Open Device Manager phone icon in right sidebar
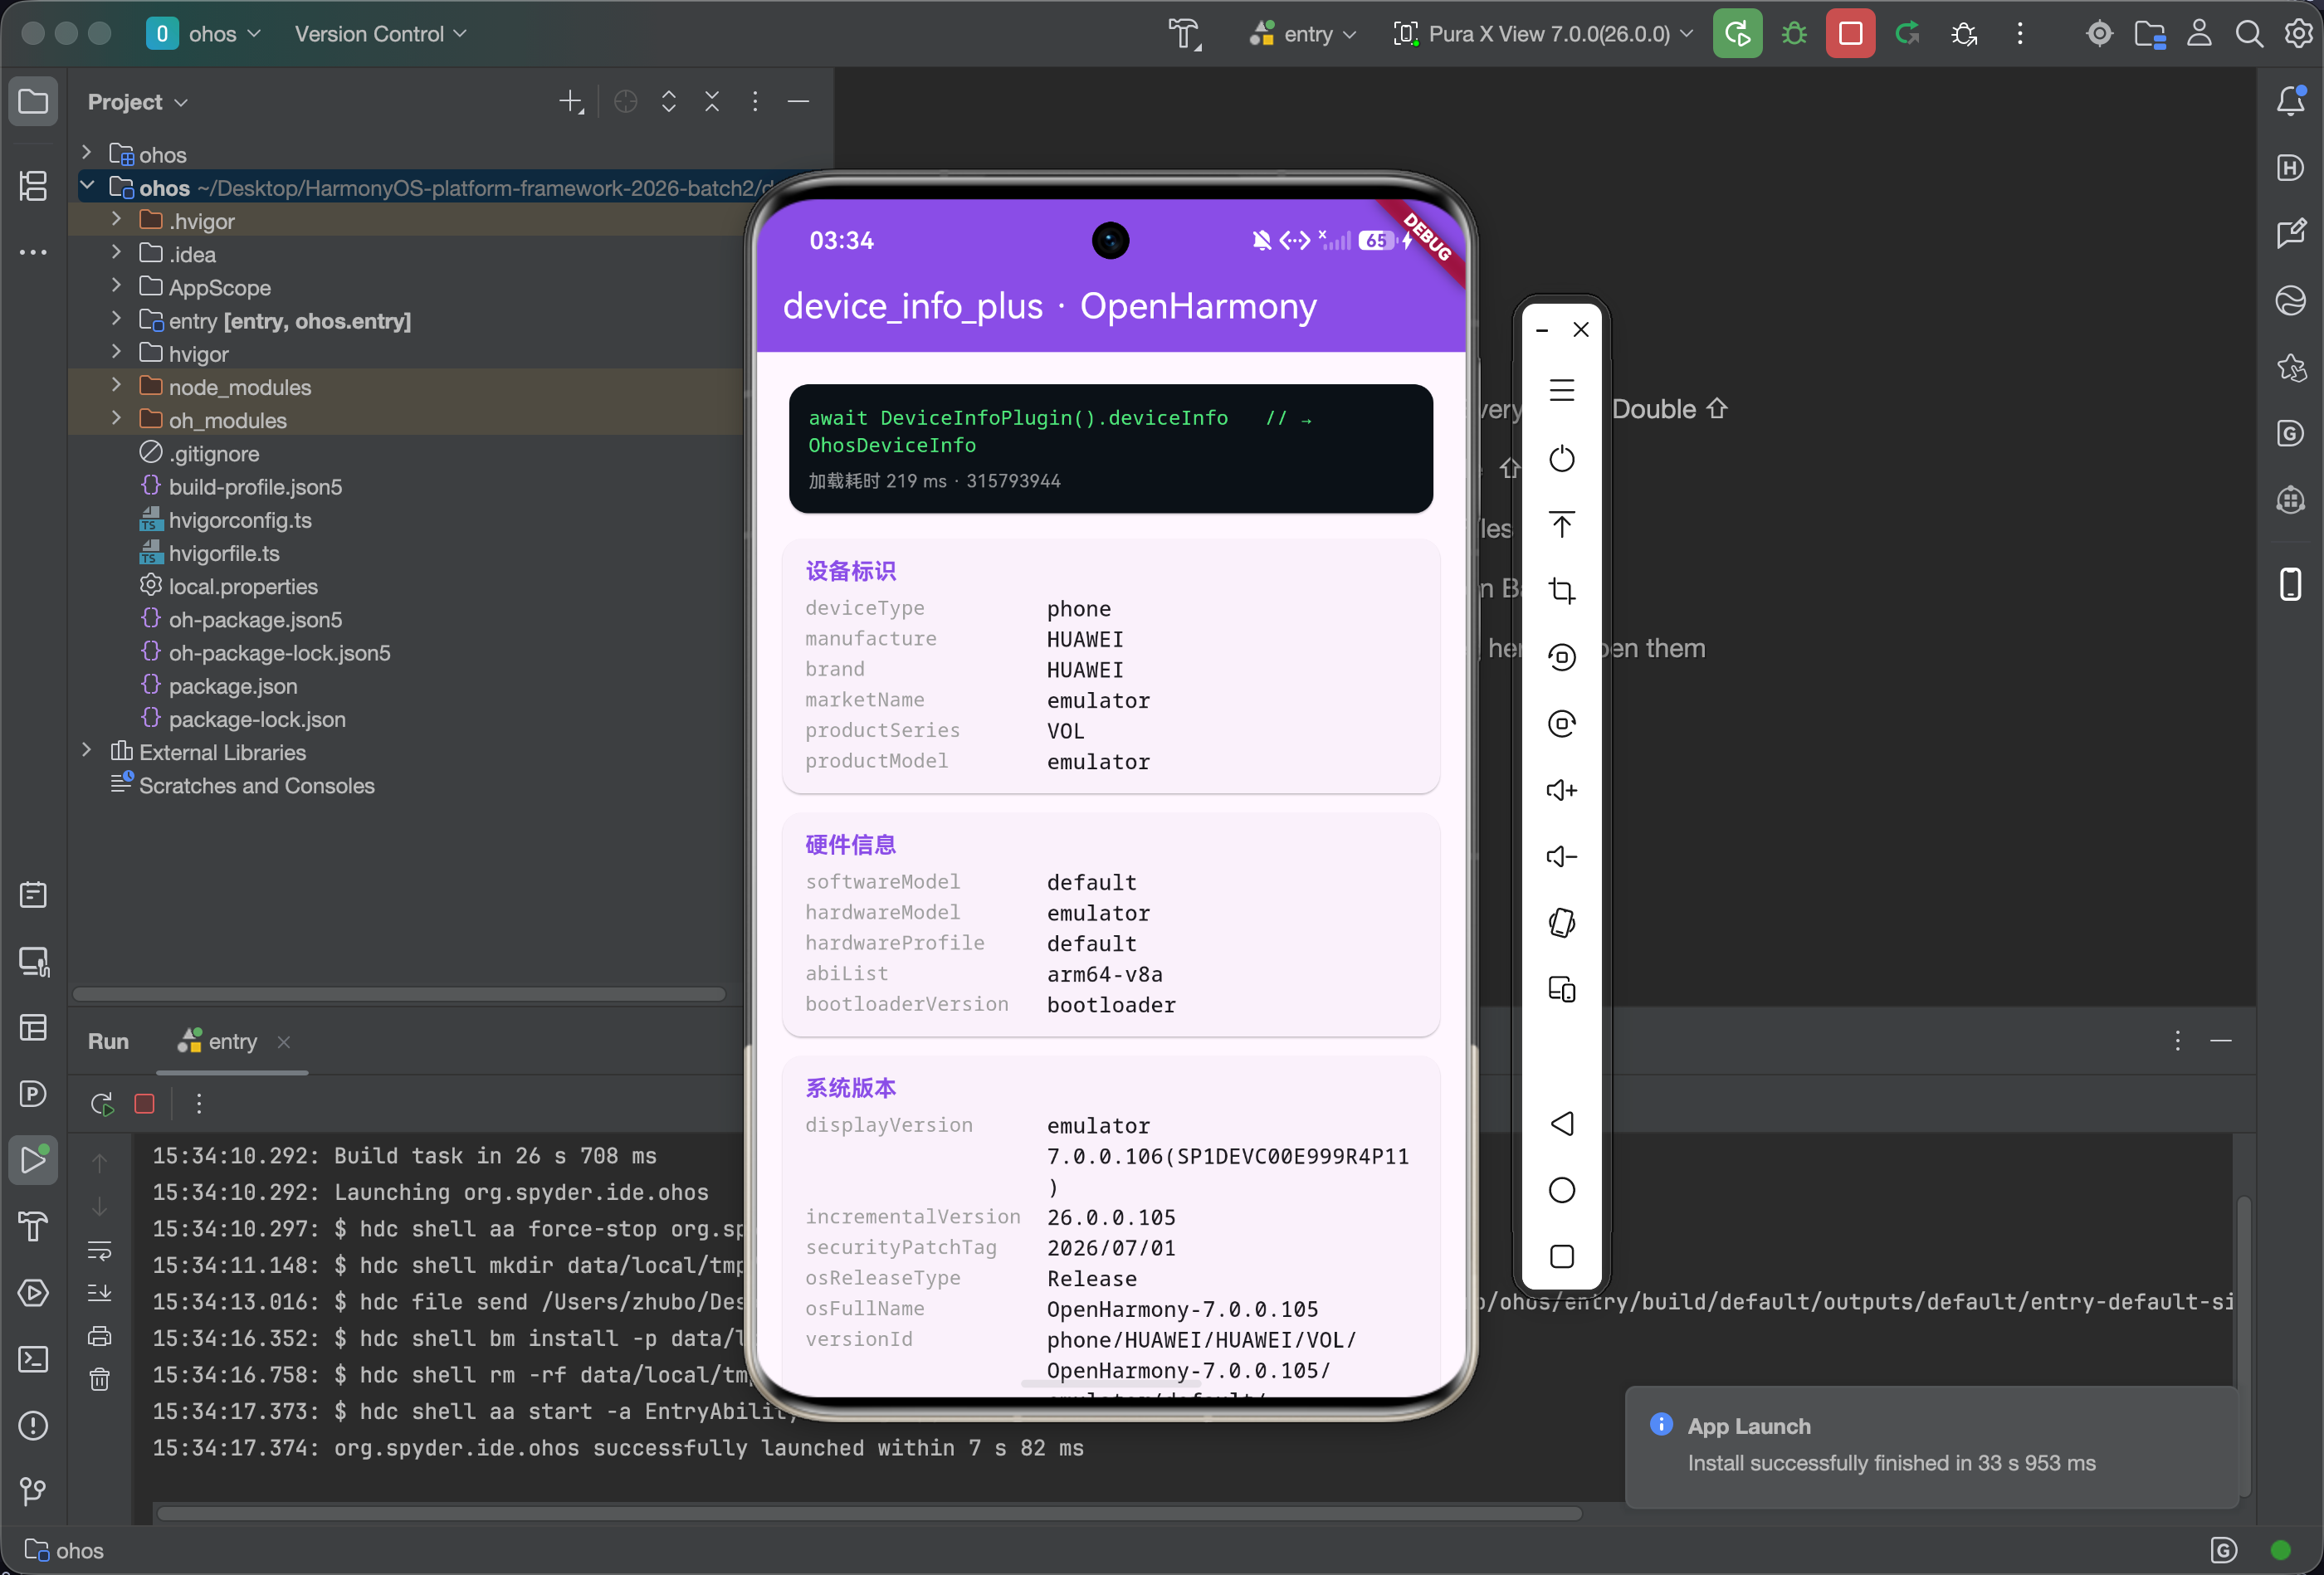The image size is (2324, 1575). pos(2290,584)
